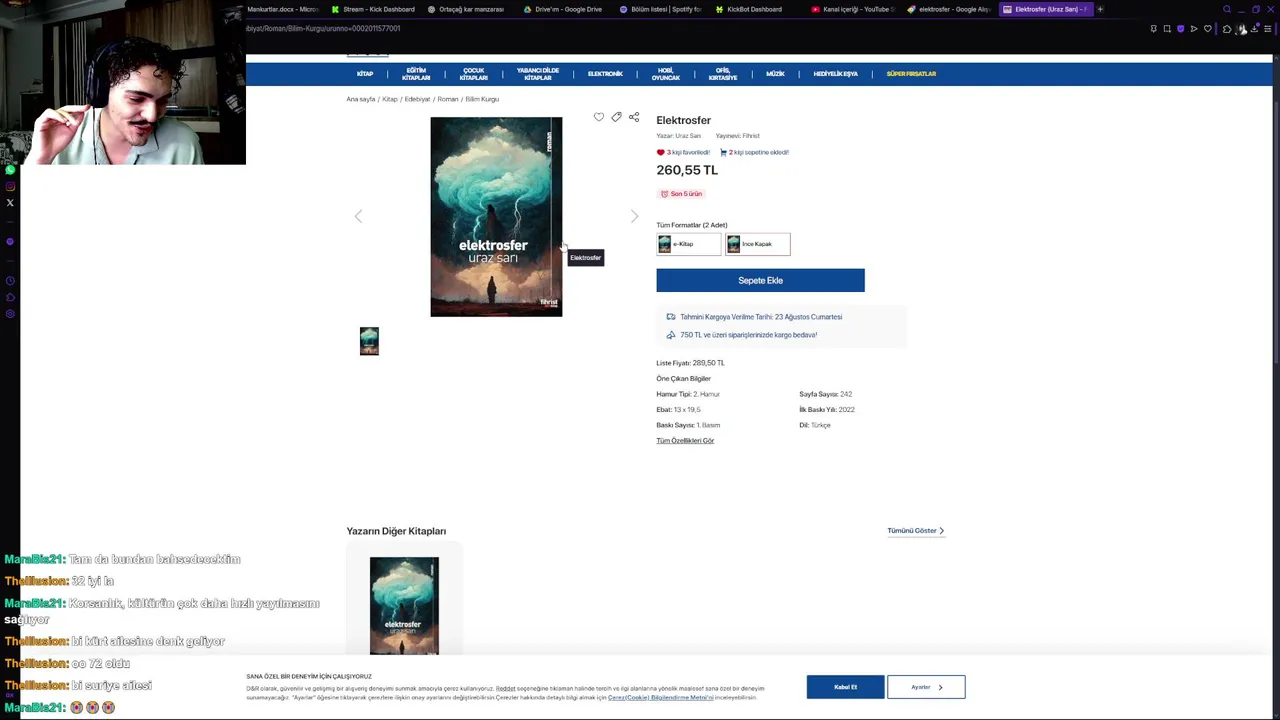Open publisher Fihrist link

[751, 136]
